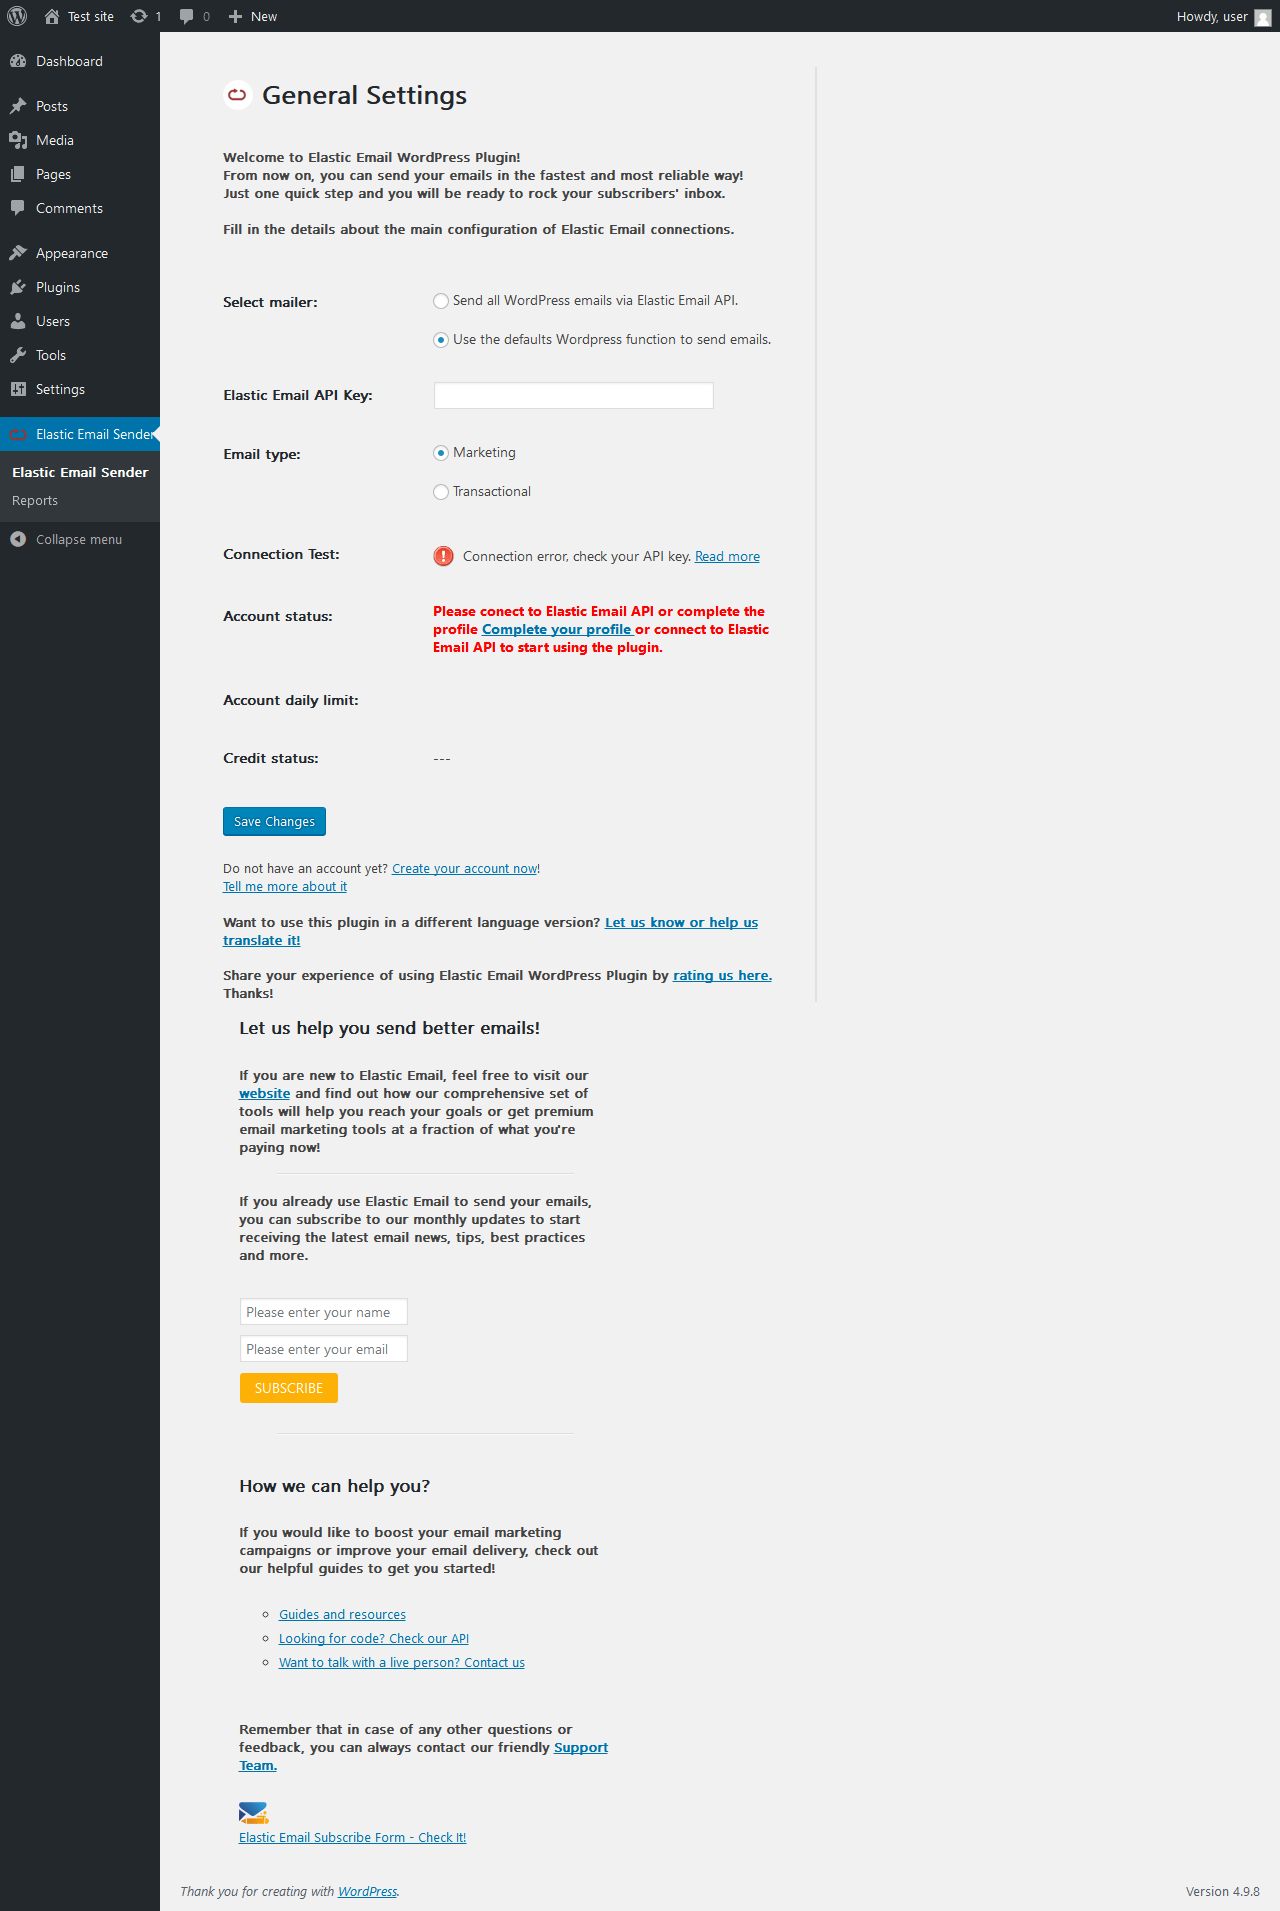Click the Elastic Email logo beside General Settings
The width and height of the screenshot is (1280, 1911).
coord(237,95)
